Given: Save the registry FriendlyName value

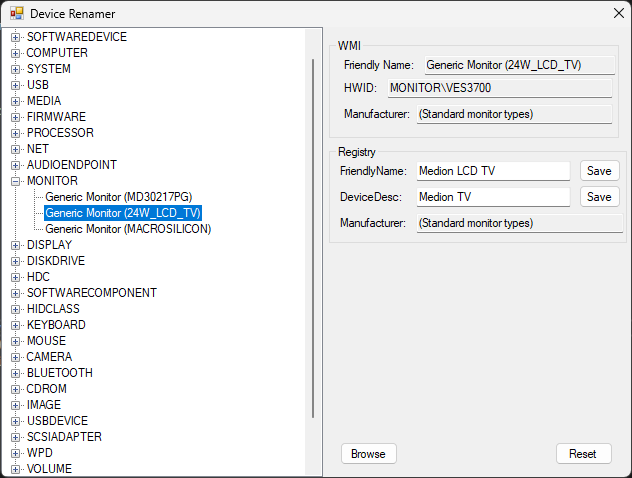Looking at the screenshot, I should click(x=599, y=171).
